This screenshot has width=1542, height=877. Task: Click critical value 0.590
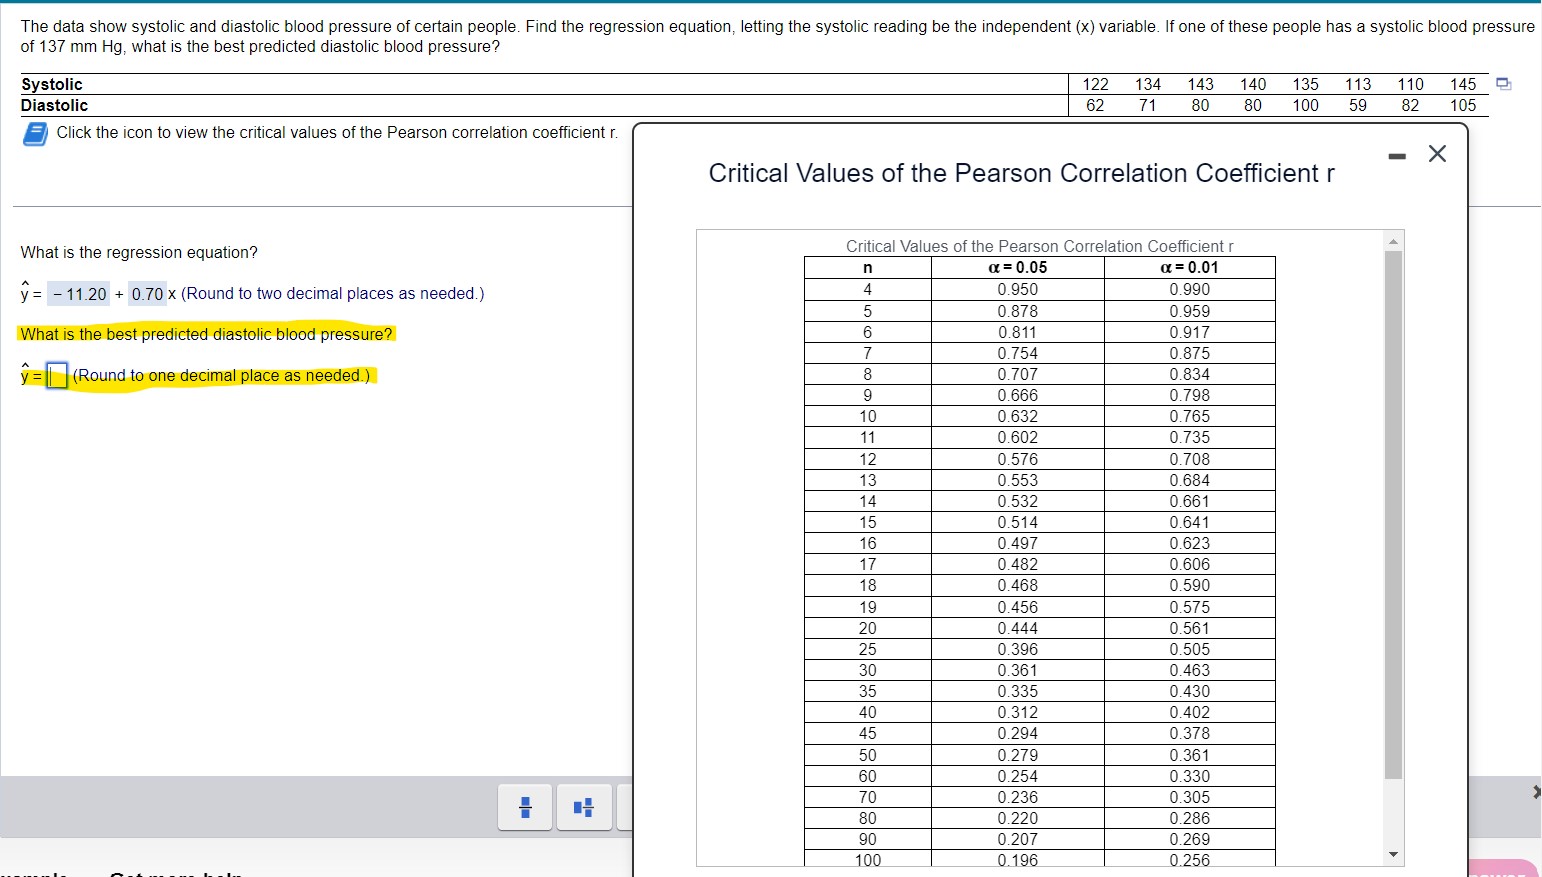[1190, 585]
